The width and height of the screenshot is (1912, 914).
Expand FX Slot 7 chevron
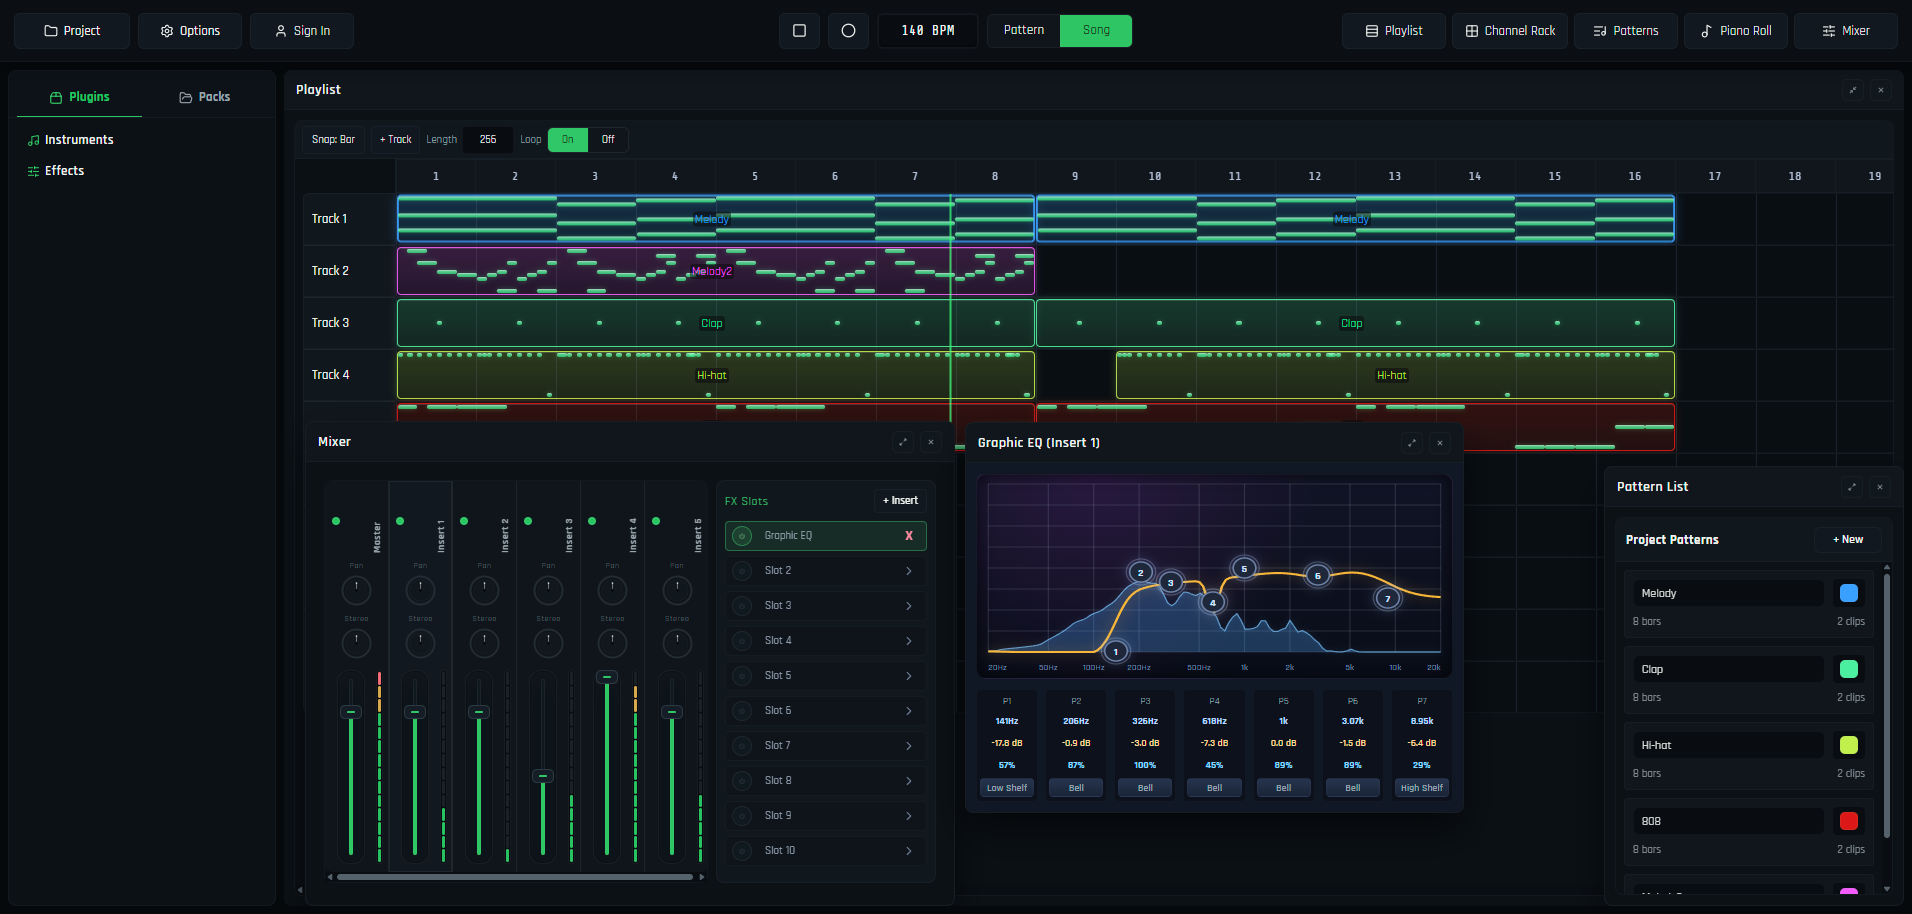[909, 746]
